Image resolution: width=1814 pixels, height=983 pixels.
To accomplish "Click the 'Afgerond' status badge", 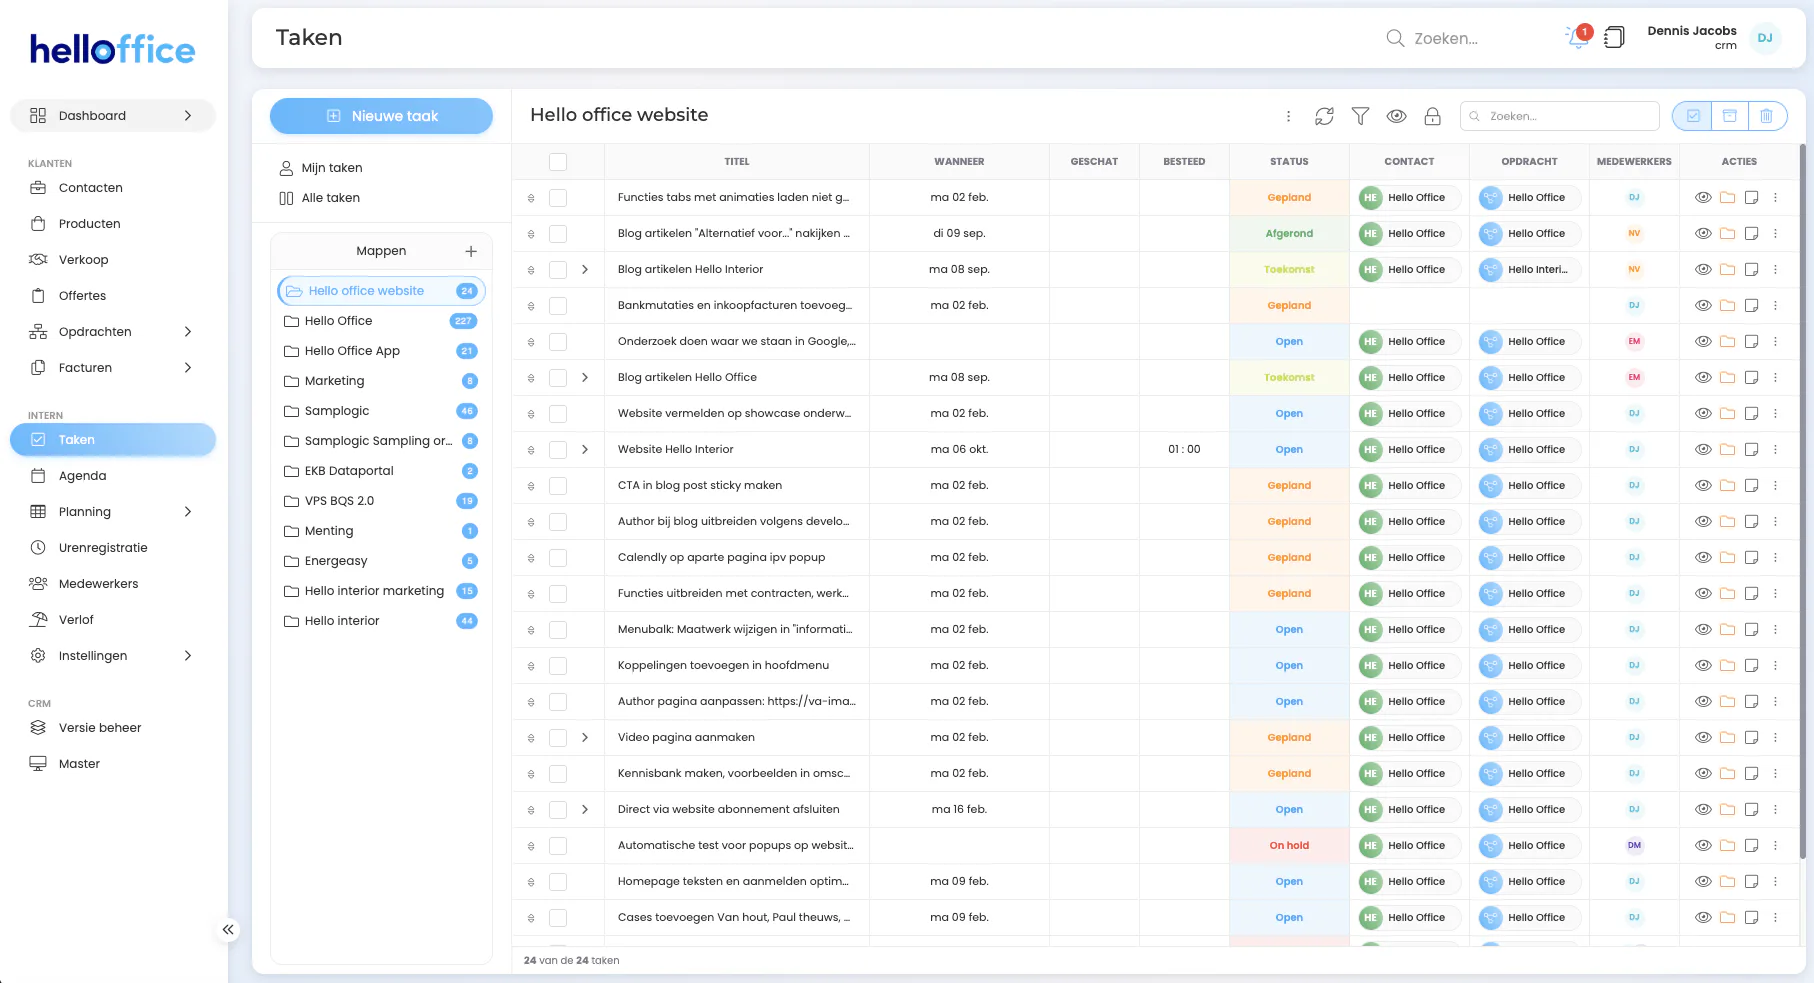I will click(x=1289, y=233).
